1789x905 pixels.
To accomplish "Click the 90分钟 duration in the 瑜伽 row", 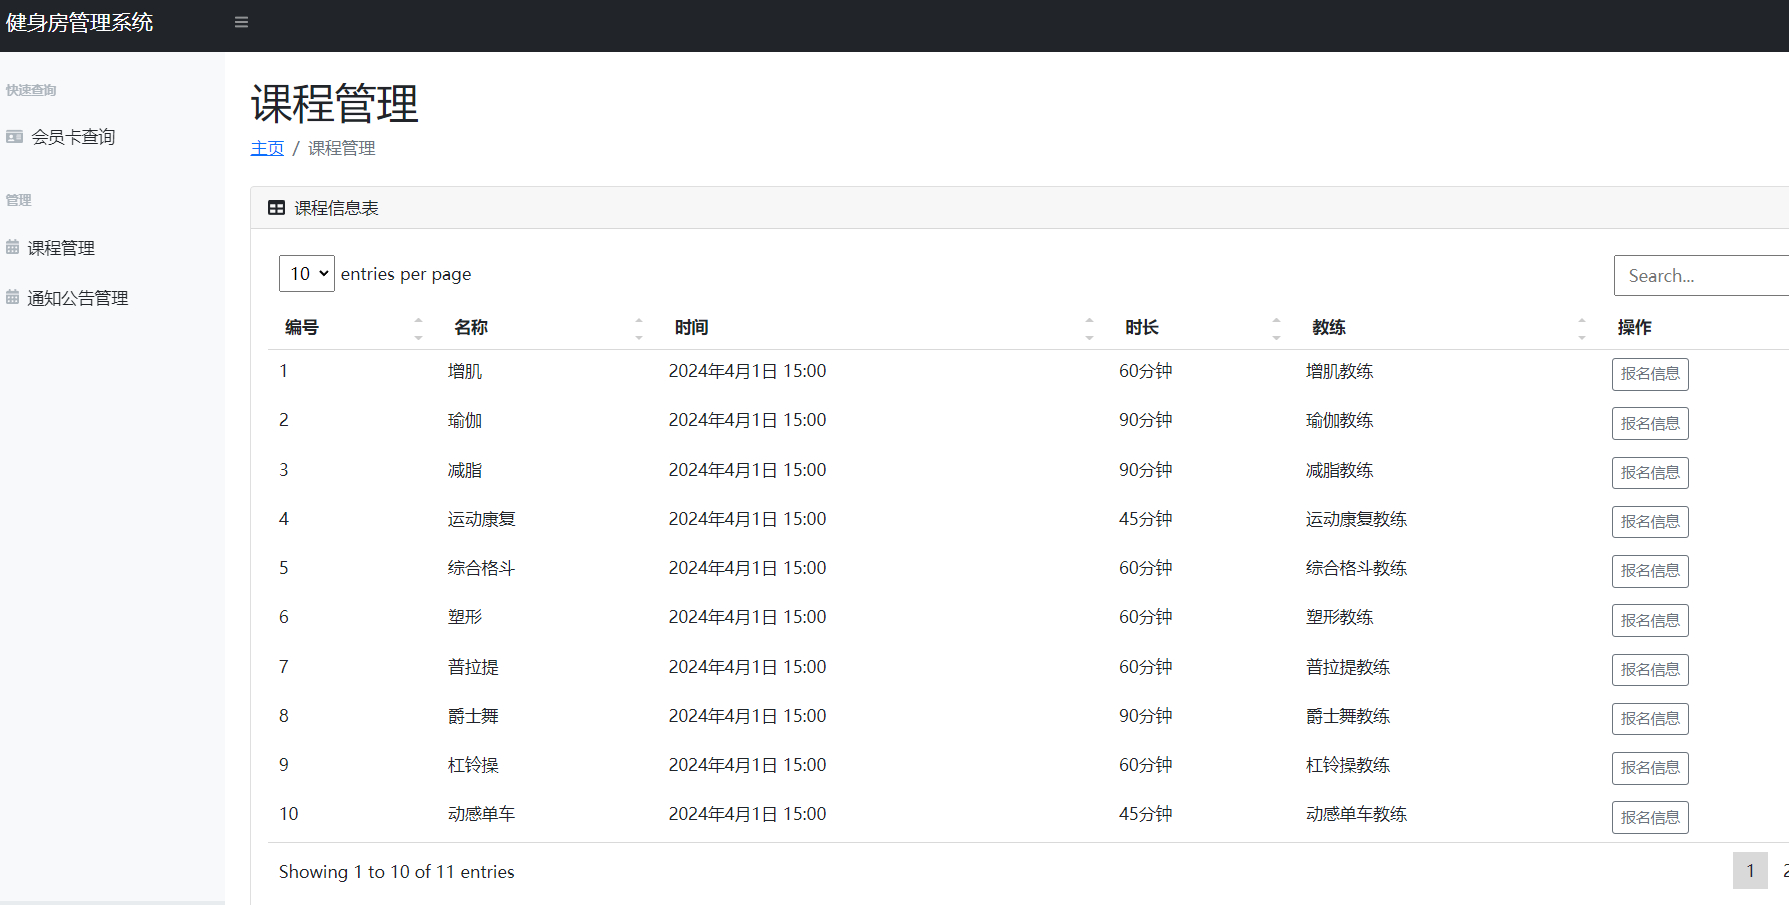I will click(1145, 420).
